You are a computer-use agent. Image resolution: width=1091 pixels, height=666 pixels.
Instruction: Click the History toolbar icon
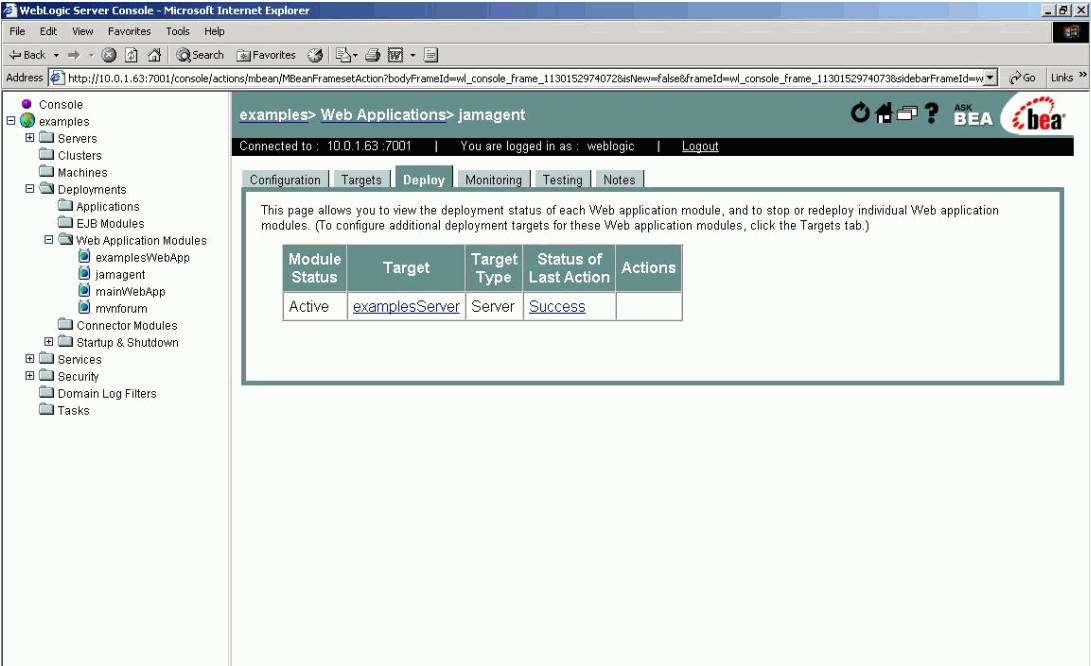click(x=315, y=55)
